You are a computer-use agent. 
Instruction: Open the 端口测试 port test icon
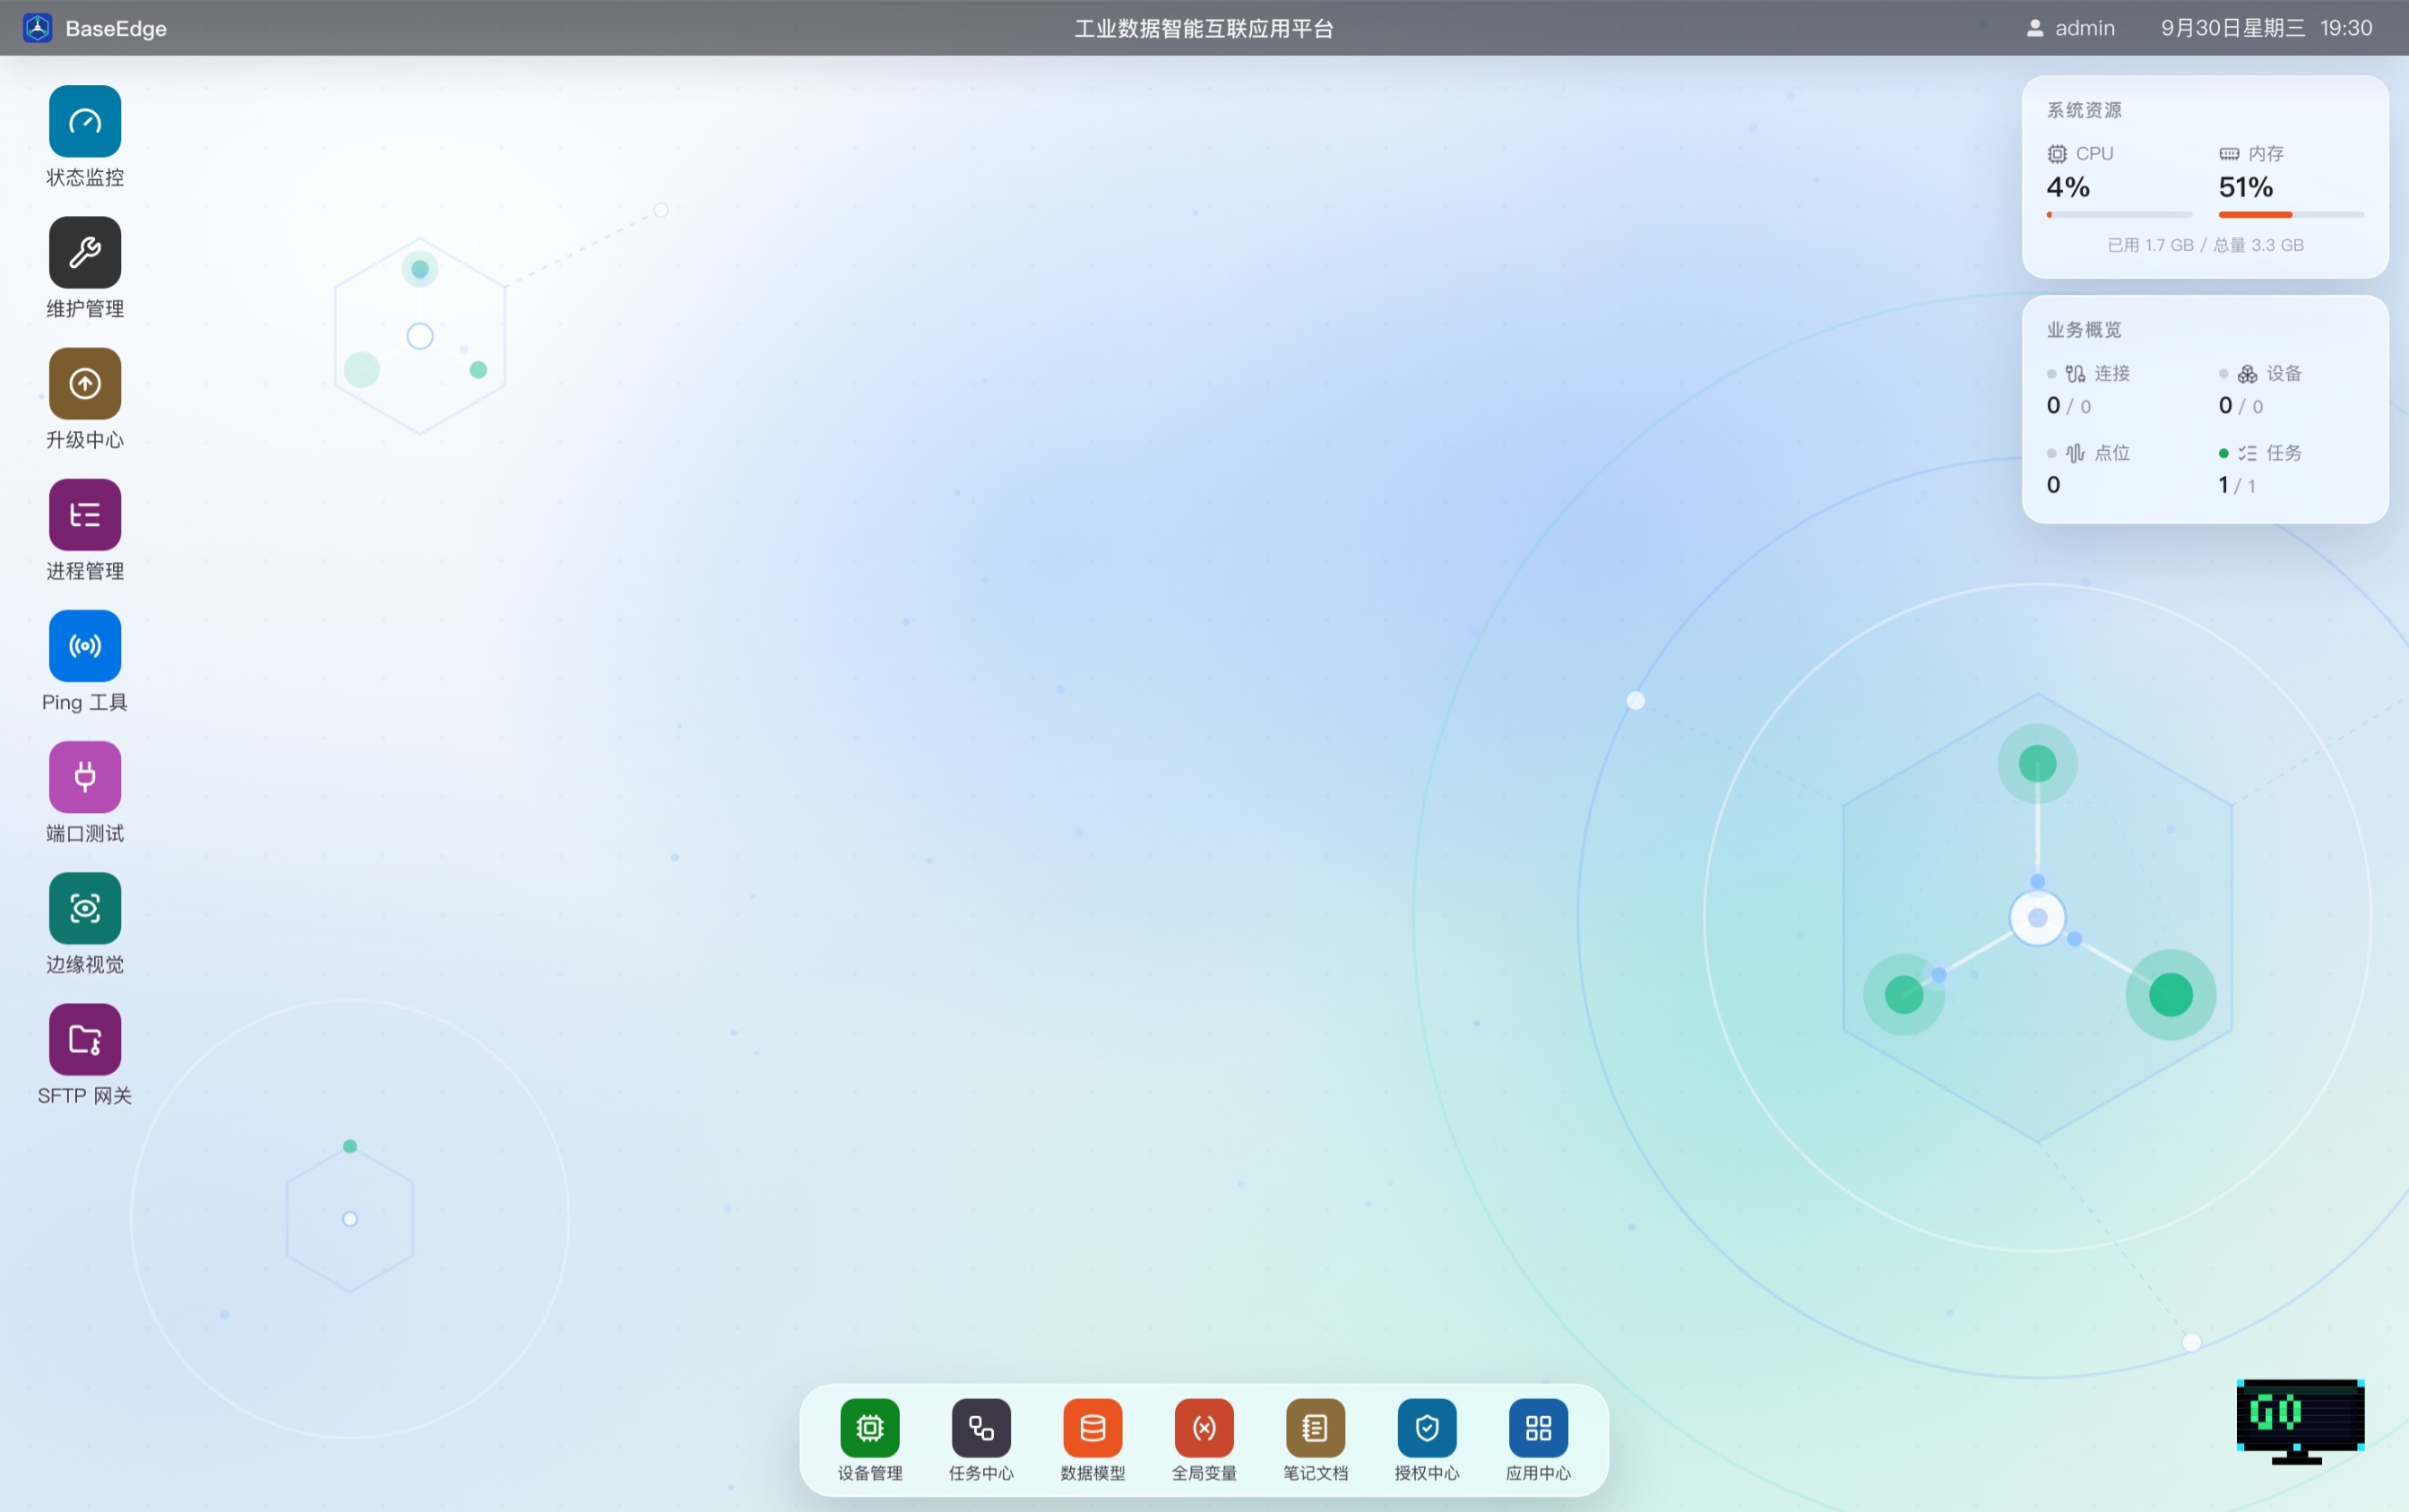pyautogui.click(x=85, y=776)
